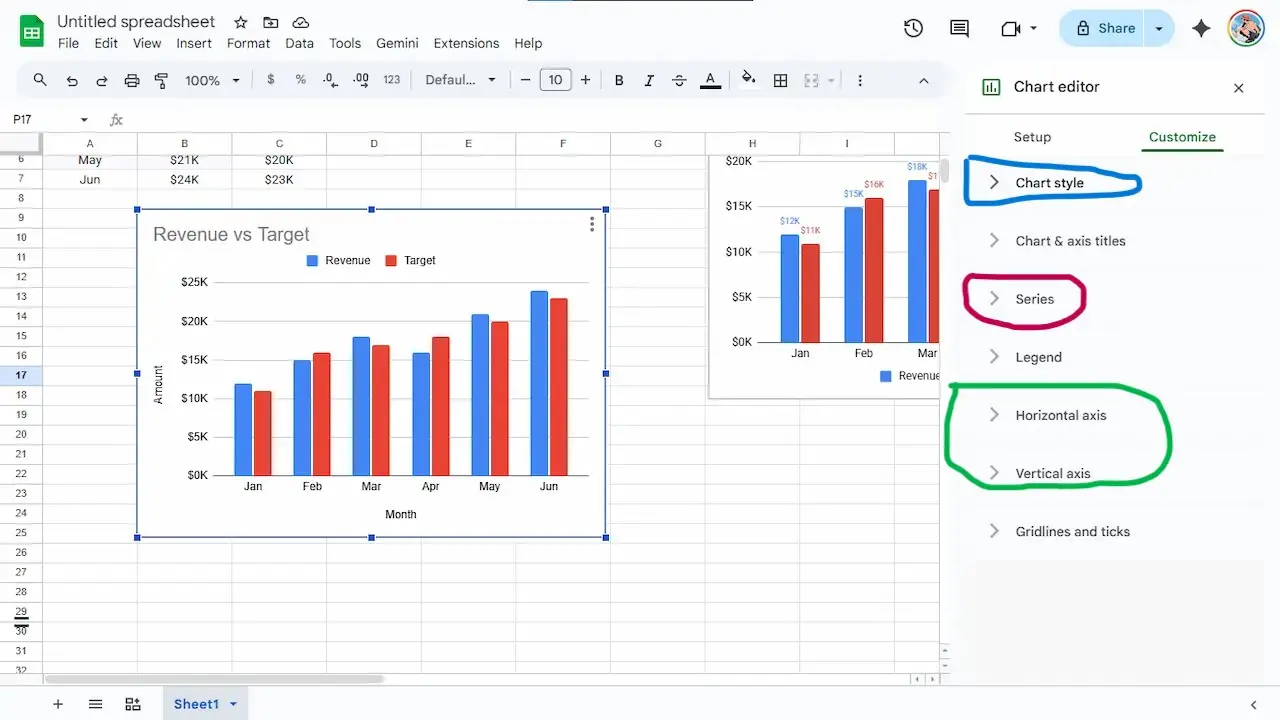
Task: Open version history clock icon
Action: pos(913,29)
